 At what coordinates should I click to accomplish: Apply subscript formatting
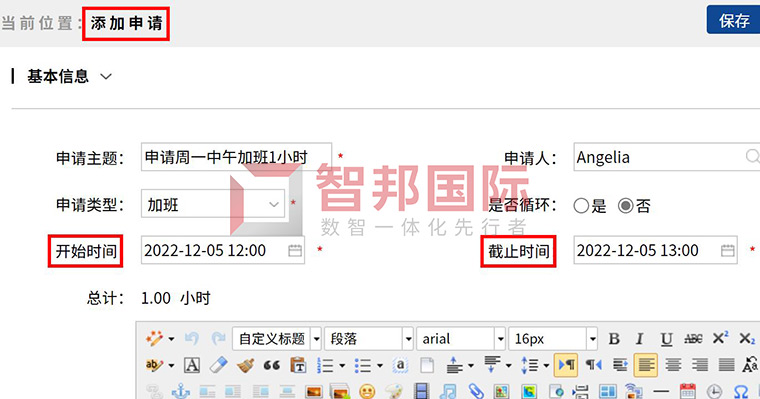click(x=746, y=338)
